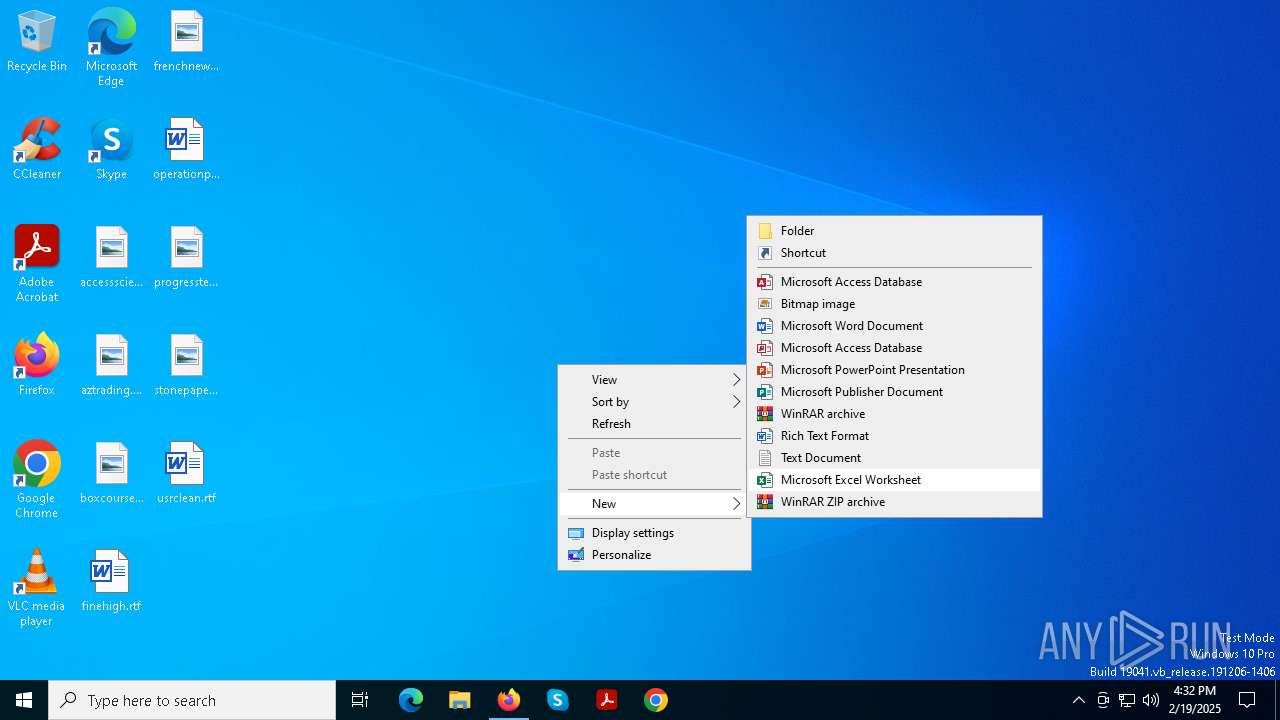Choose Personalize in the context menu

coord(654,555)
